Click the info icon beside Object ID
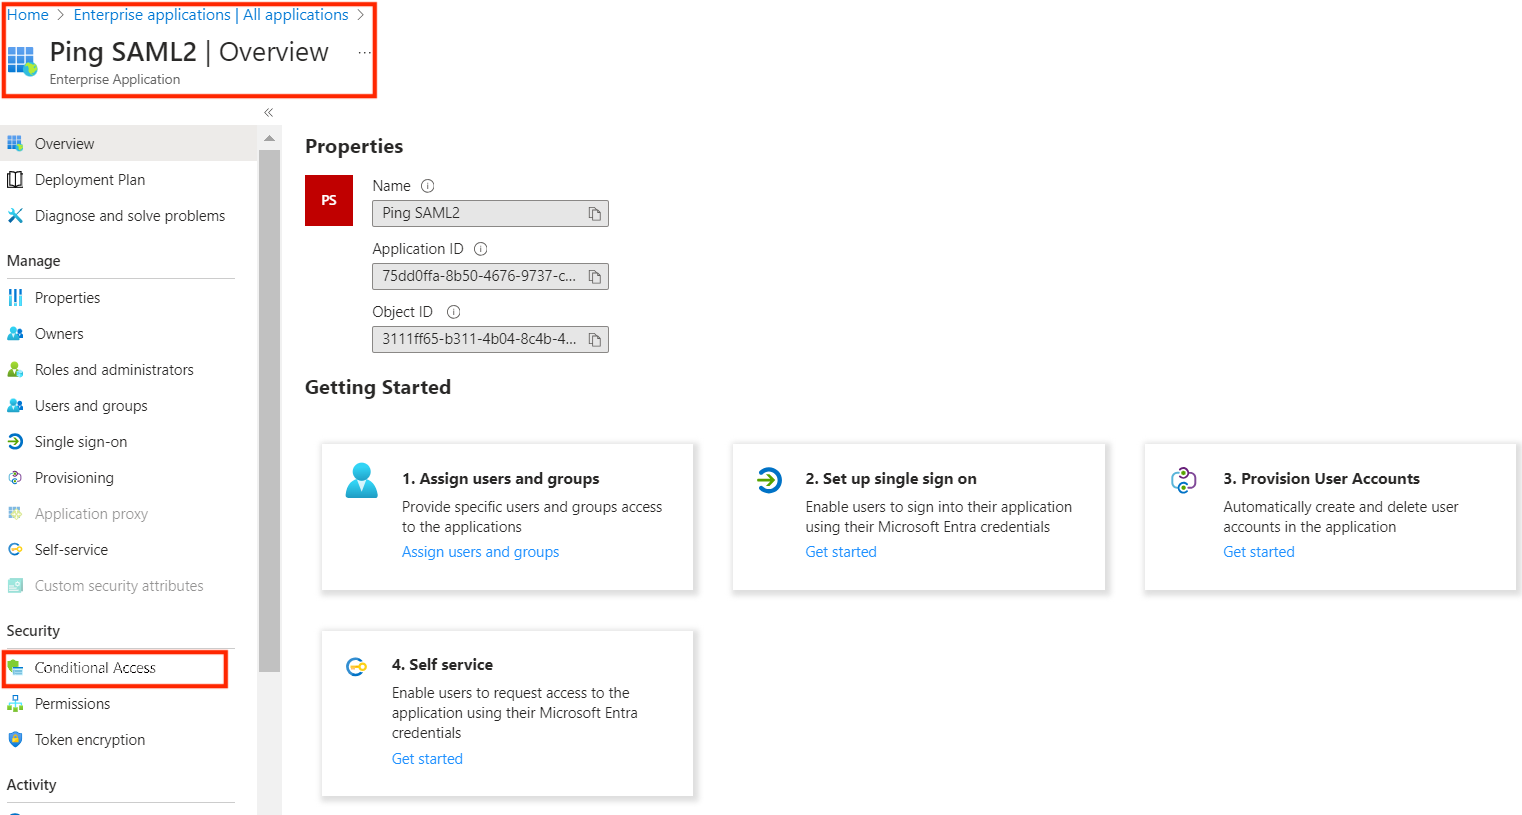Screen dimensions: 1522x815 coord(453,312)
